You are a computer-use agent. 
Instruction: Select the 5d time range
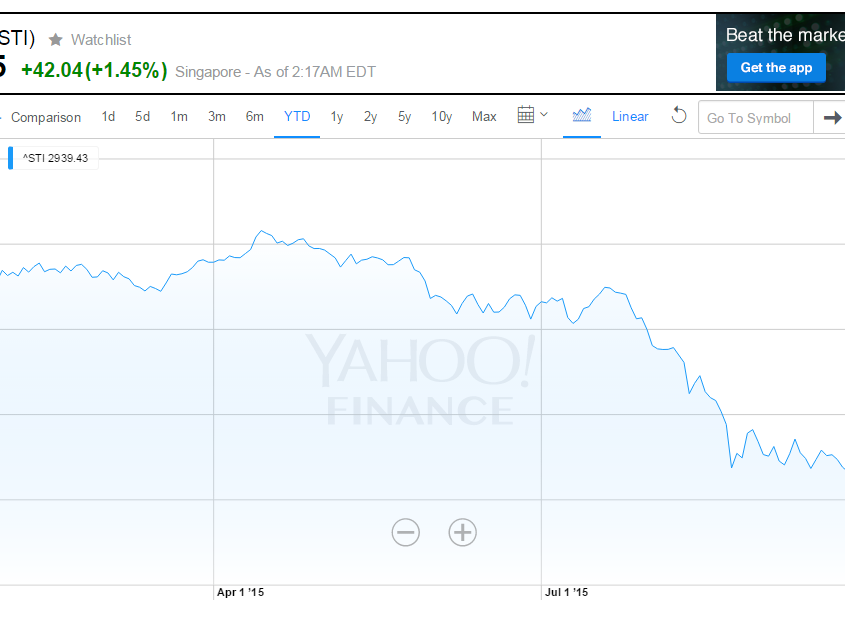tap(143, 117)
